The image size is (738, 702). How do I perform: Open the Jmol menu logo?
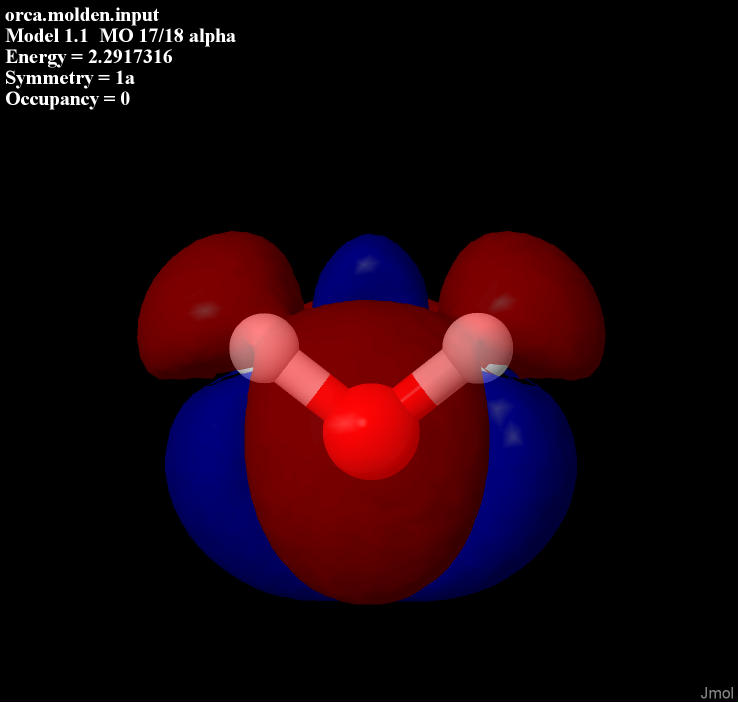point(716,693)
